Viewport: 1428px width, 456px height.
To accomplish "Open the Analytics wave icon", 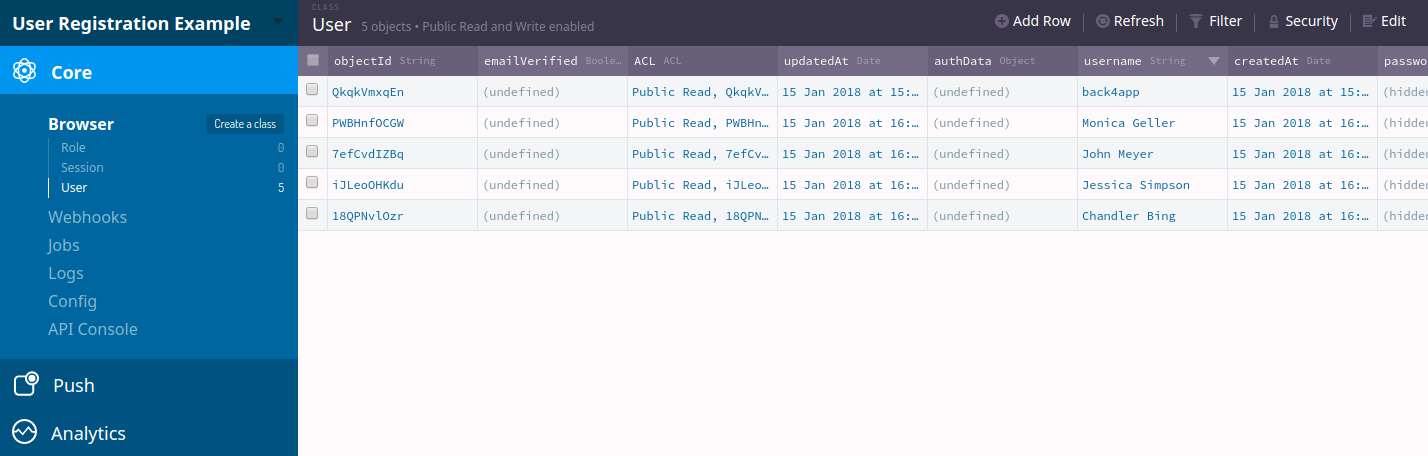I will (25, 432).
